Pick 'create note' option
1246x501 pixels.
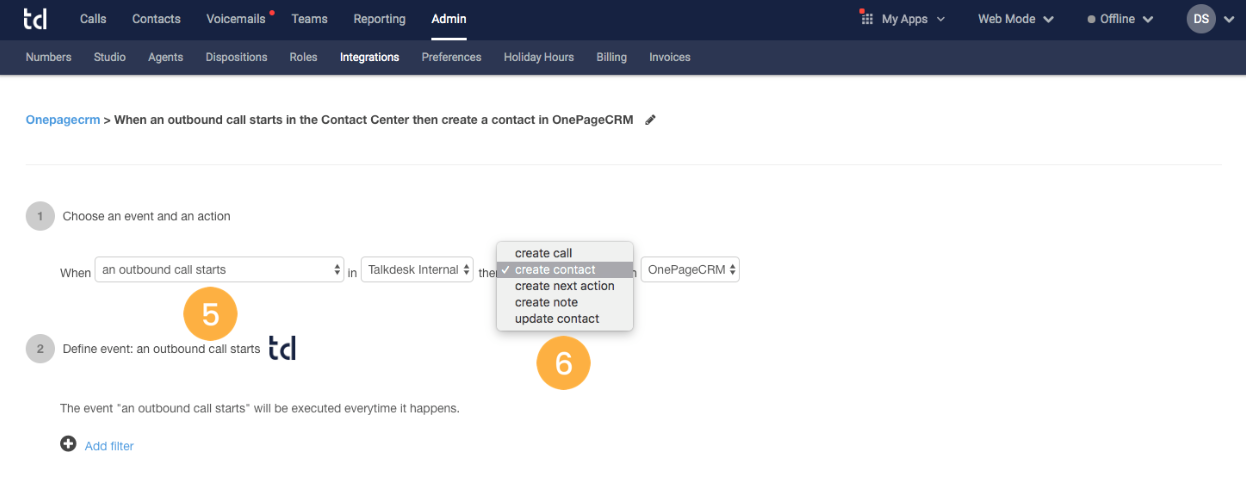click(x=565, y=302)
